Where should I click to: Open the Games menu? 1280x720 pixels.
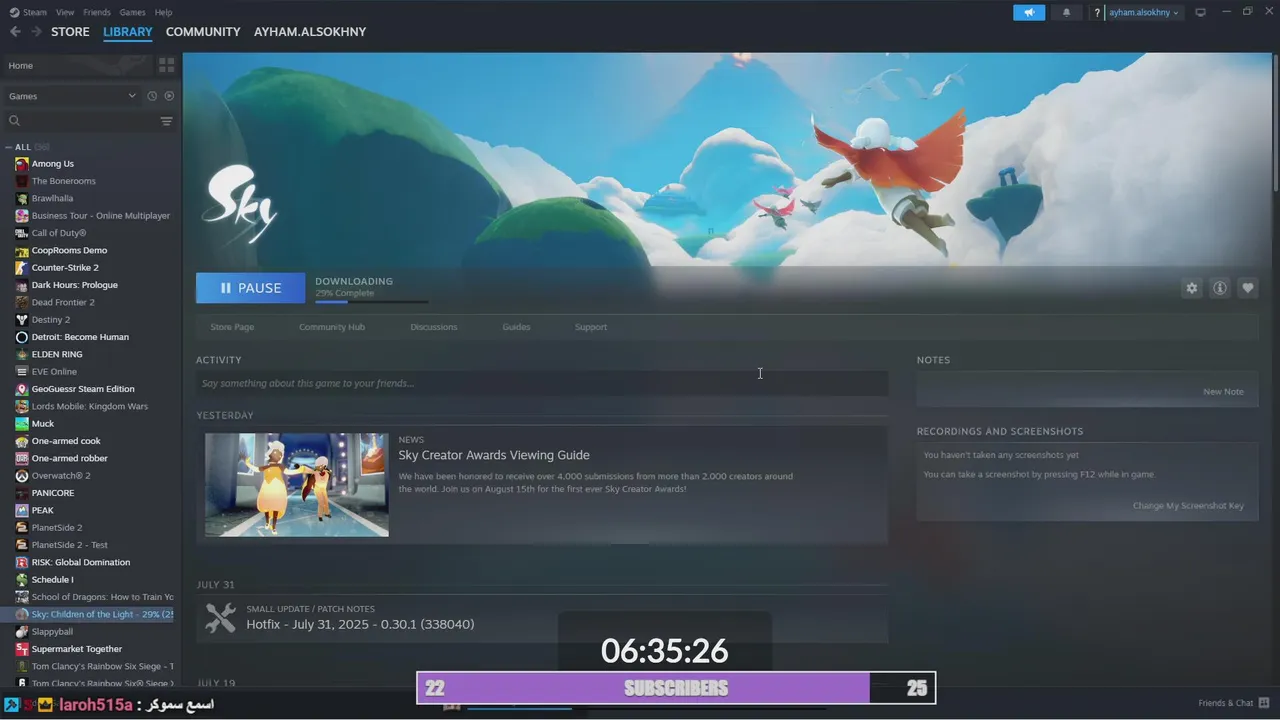132,12
